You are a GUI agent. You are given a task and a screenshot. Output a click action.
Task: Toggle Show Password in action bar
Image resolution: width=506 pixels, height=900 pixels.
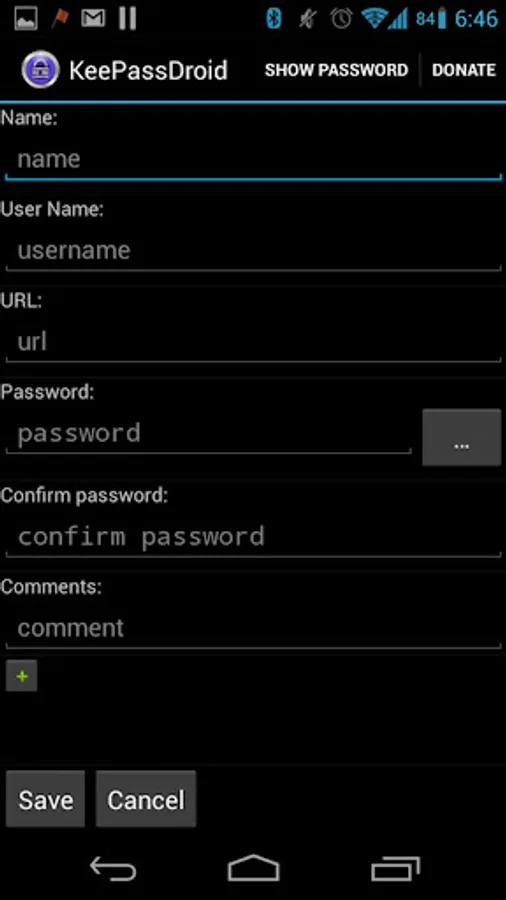[336, 70]
